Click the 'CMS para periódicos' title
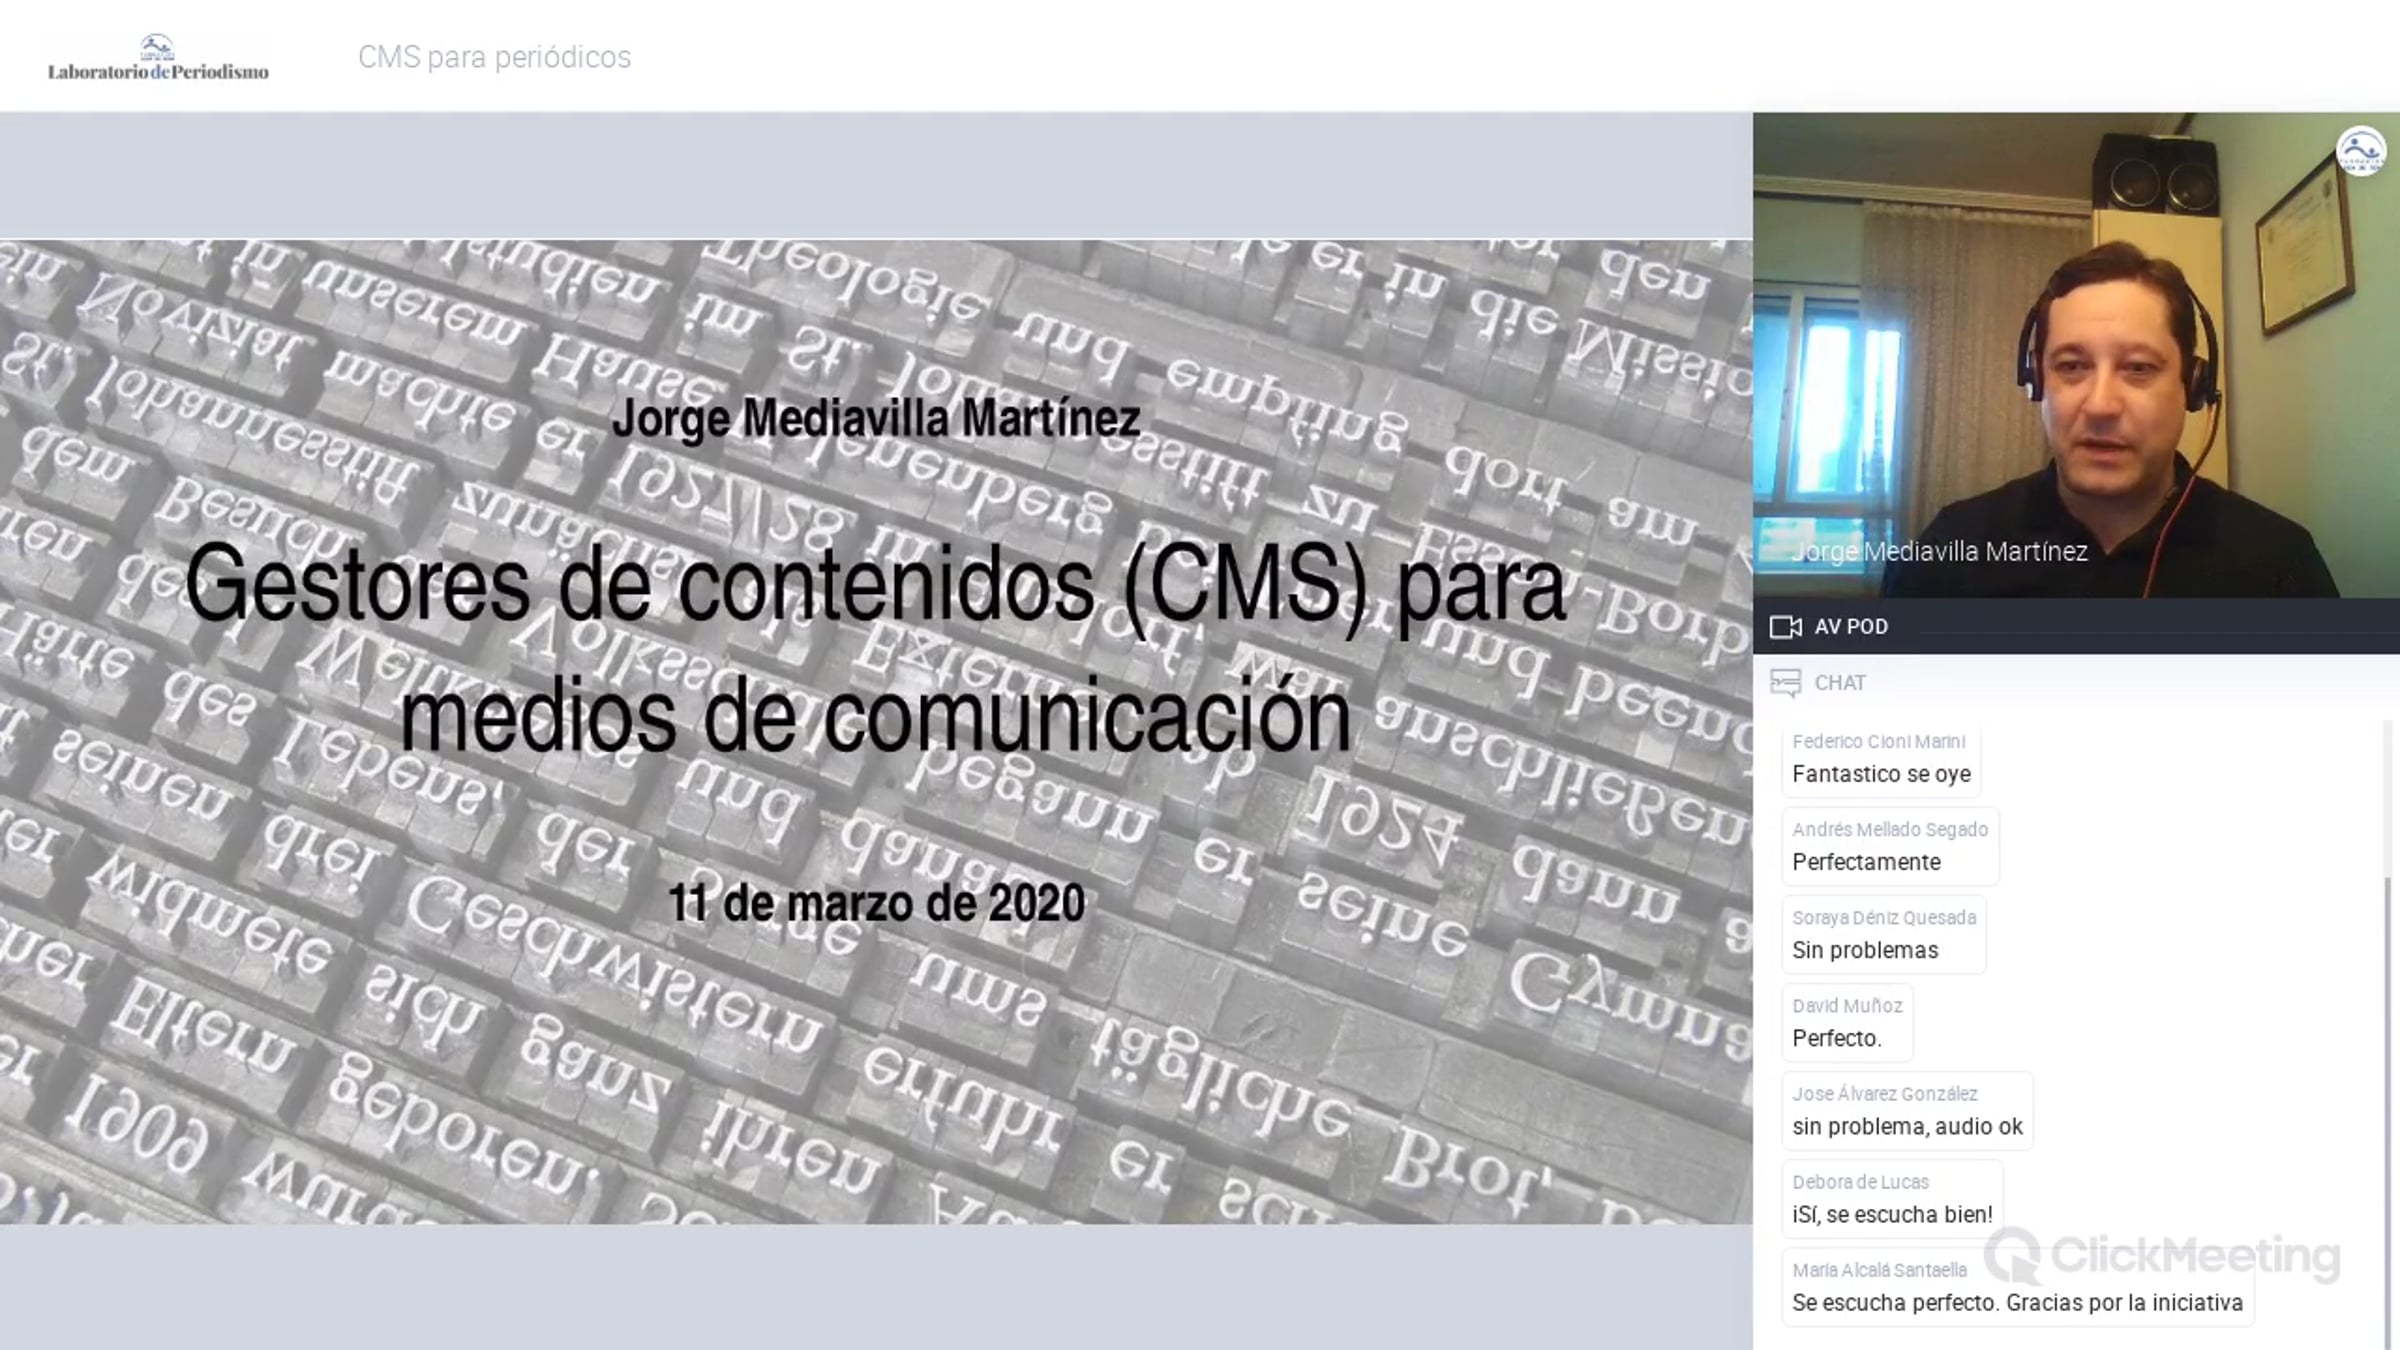This screenshot has width=2400, height=1350. (494, 57)
